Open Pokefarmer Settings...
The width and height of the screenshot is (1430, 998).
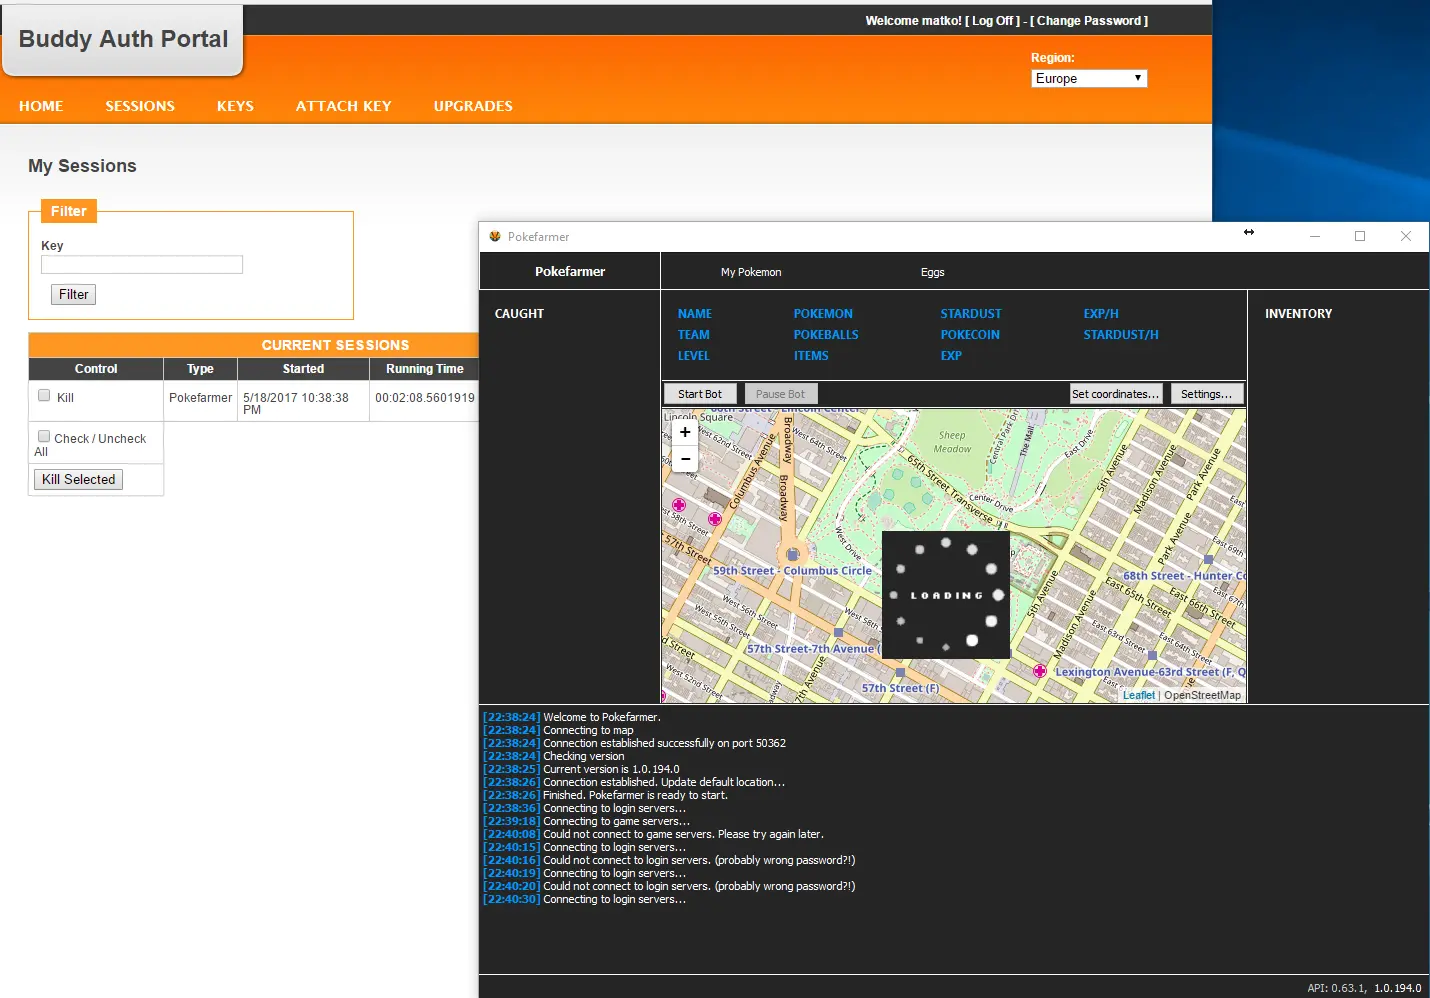(1207, 394)
